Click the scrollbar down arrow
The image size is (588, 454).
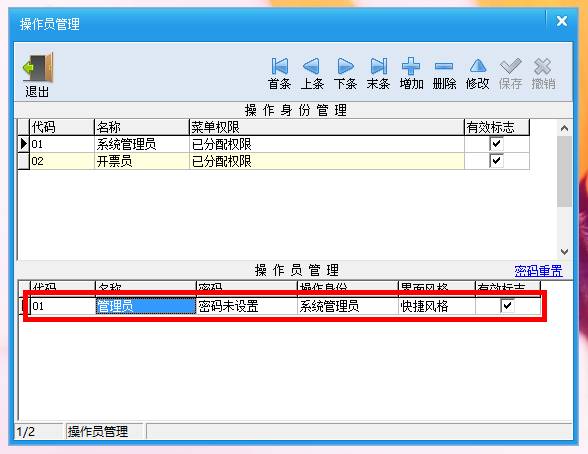click(564, 252)
